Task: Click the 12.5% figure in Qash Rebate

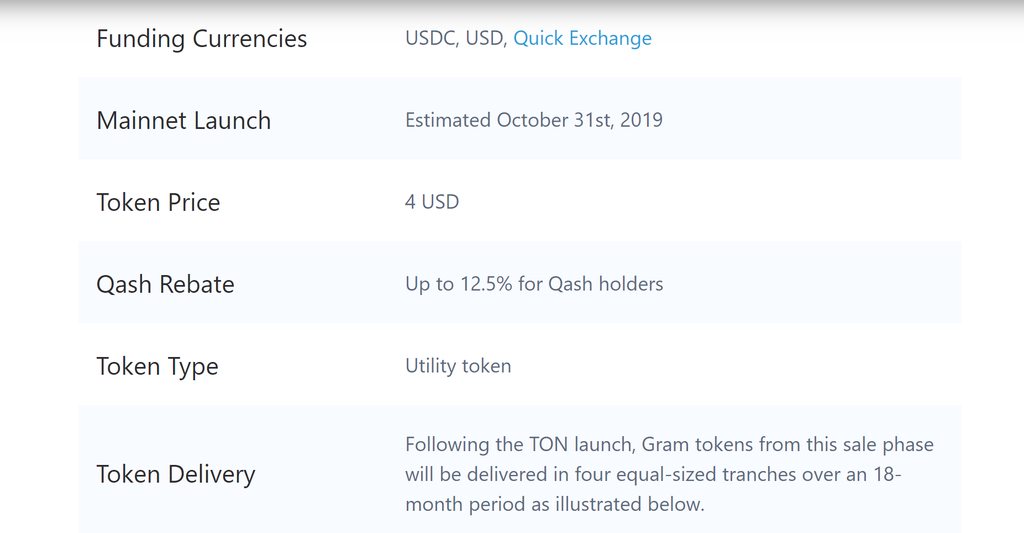Action: click(x=486, y=284)
